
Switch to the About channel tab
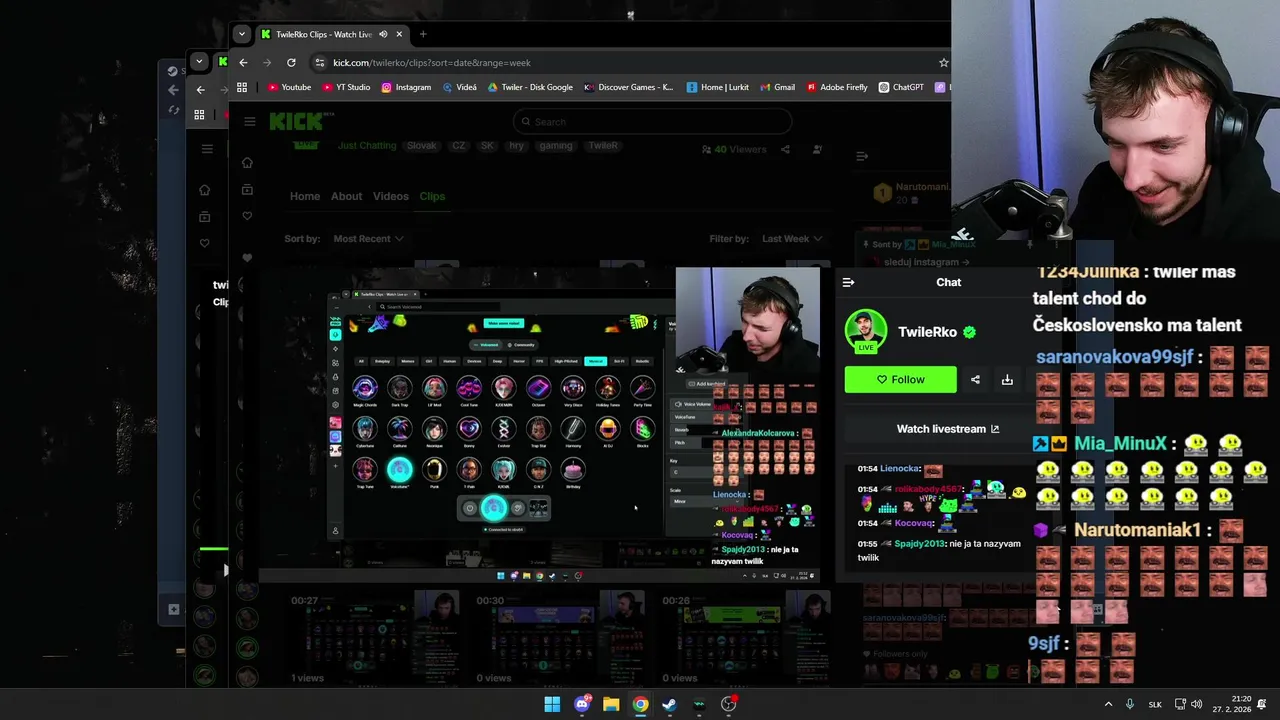point(346,196)
